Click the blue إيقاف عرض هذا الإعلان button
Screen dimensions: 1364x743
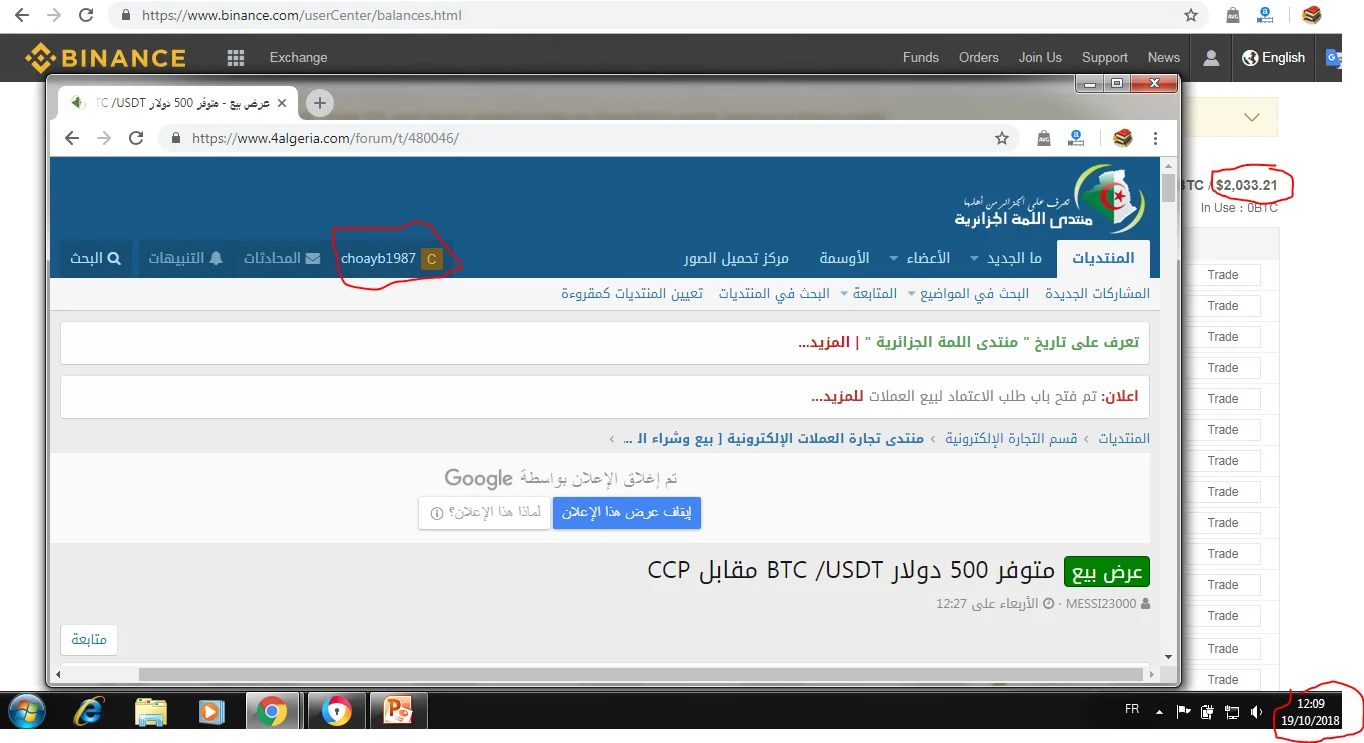(627, 513)
